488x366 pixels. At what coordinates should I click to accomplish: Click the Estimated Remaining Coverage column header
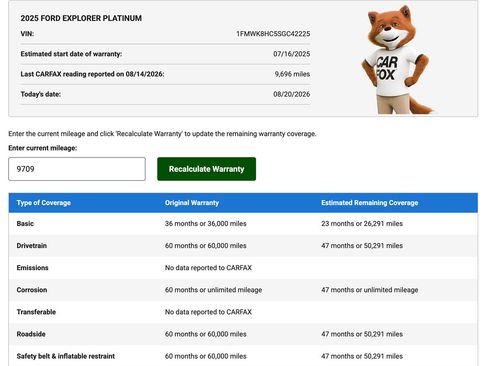coord(369,203)
